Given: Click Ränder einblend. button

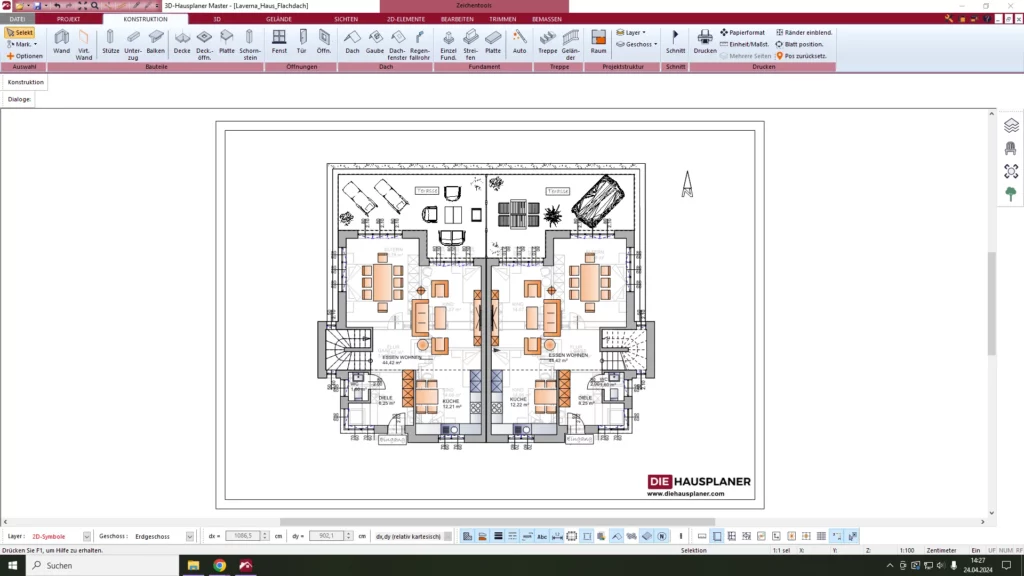Looking at the screenshot, I should point(804,32).
